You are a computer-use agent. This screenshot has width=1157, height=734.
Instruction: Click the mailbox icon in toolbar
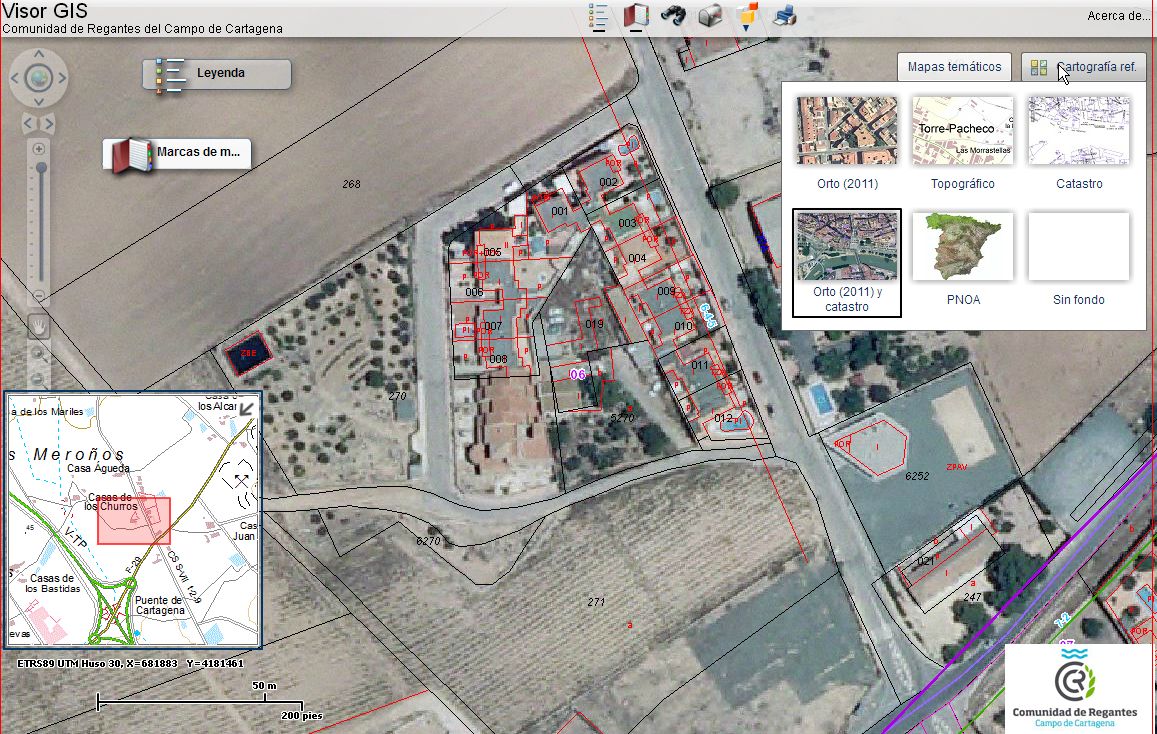pyautogui.click(x=710, y=16)
